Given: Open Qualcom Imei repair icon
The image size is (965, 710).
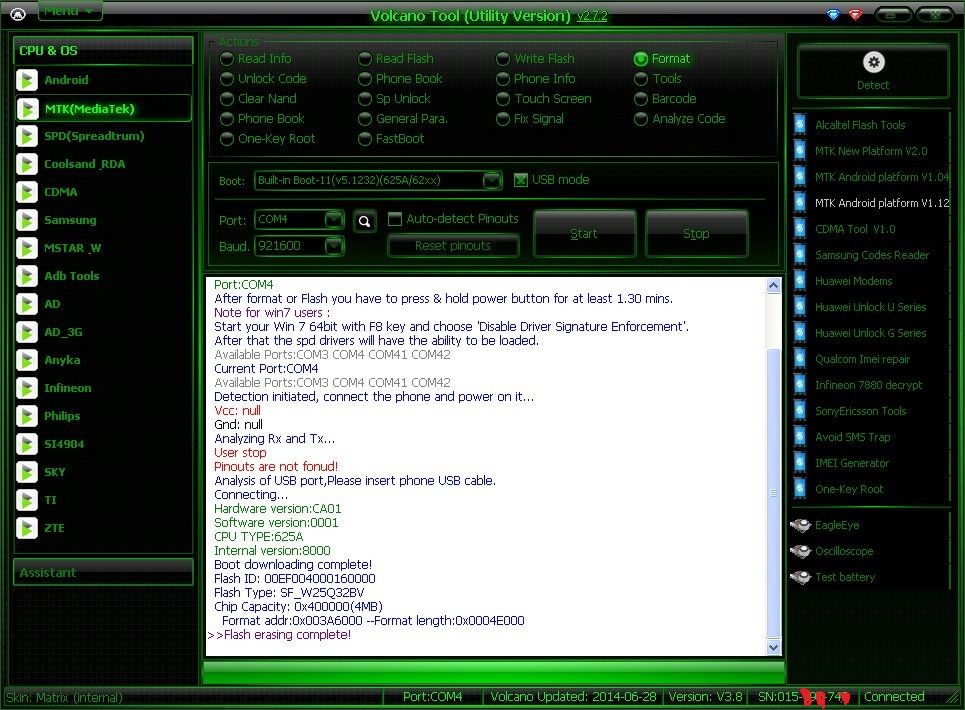Looking at the screenshot, I should [x=800, y=359].
